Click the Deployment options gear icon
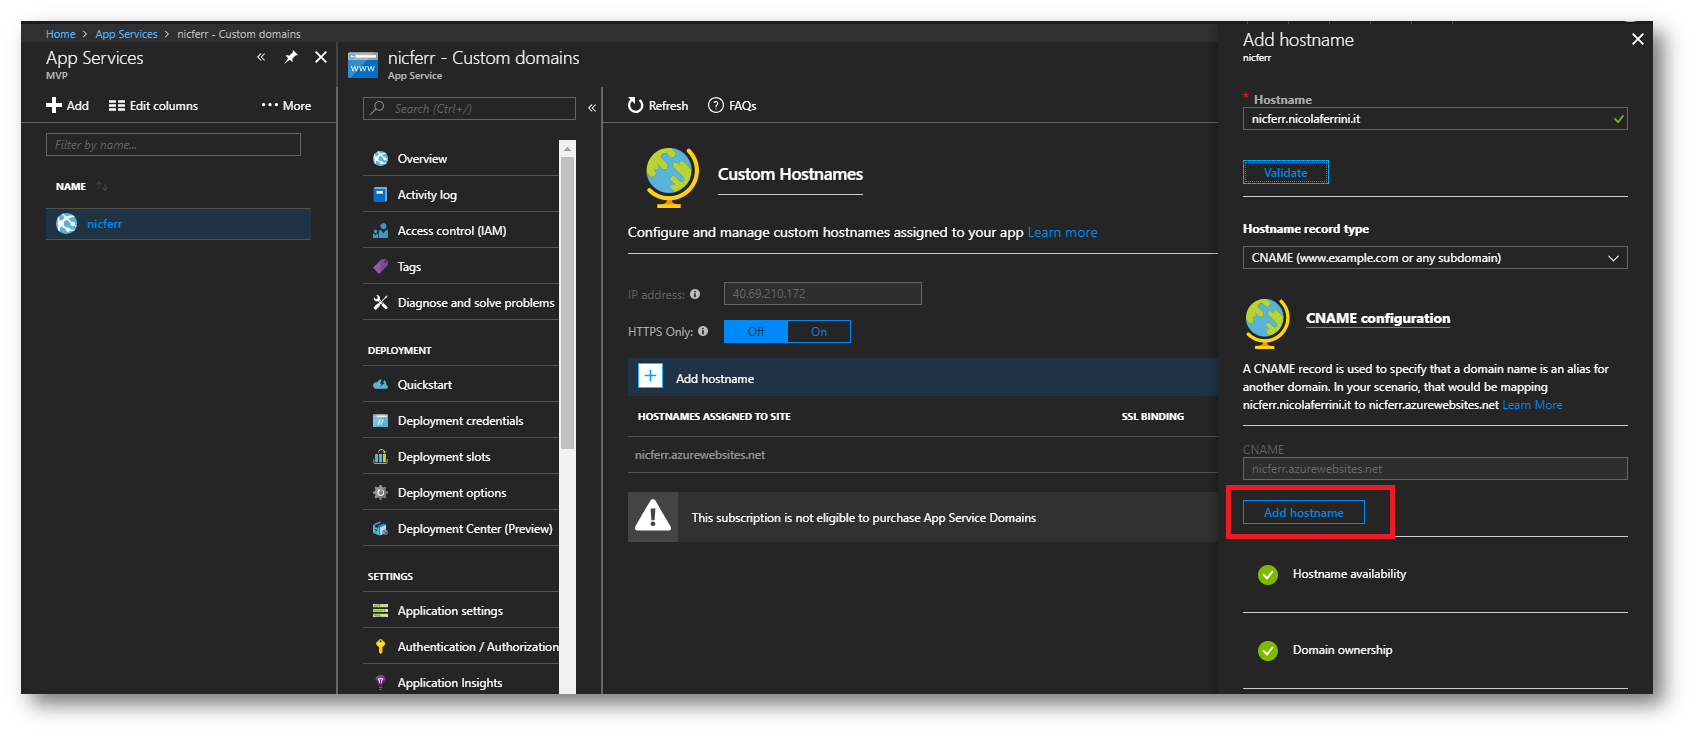Image resolution: width=1695 pixels, height=736 pixels. tap(380, 493)
